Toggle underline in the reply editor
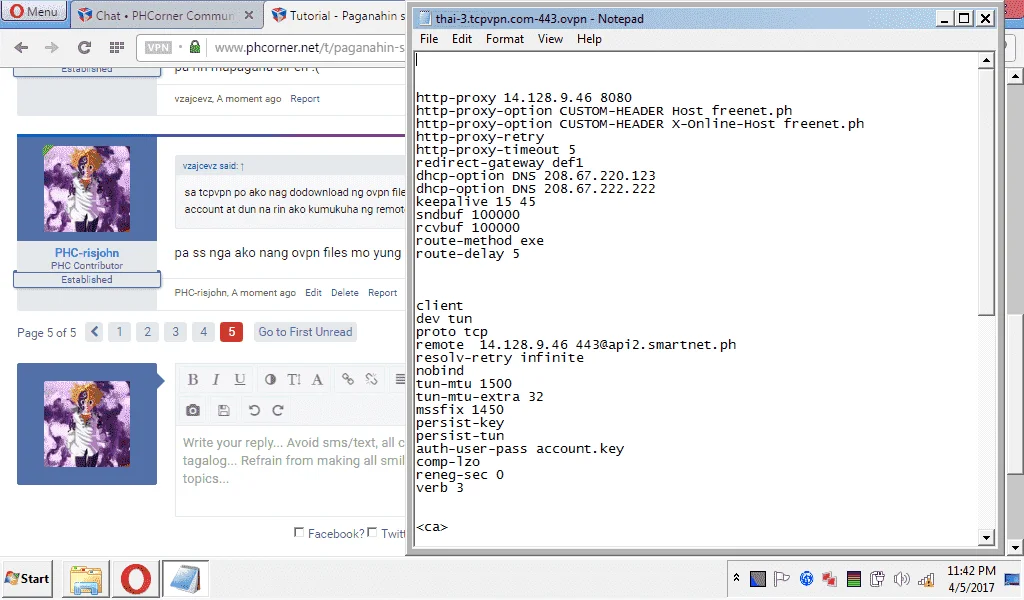This screenshot has height=600, width=1024. click(x=240, y=379)
